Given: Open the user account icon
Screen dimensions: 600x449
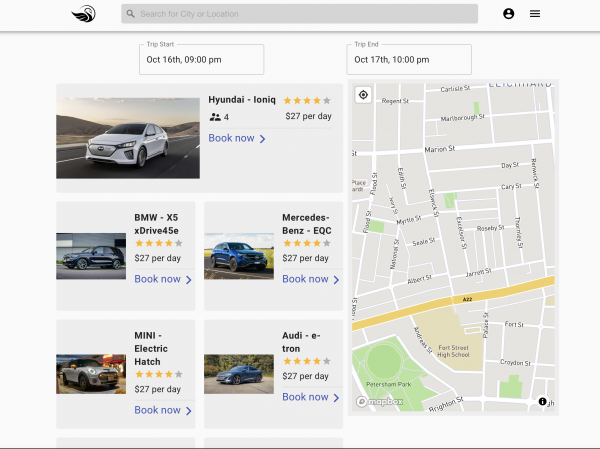Looking at the screenshot, I should pos(508,14).
